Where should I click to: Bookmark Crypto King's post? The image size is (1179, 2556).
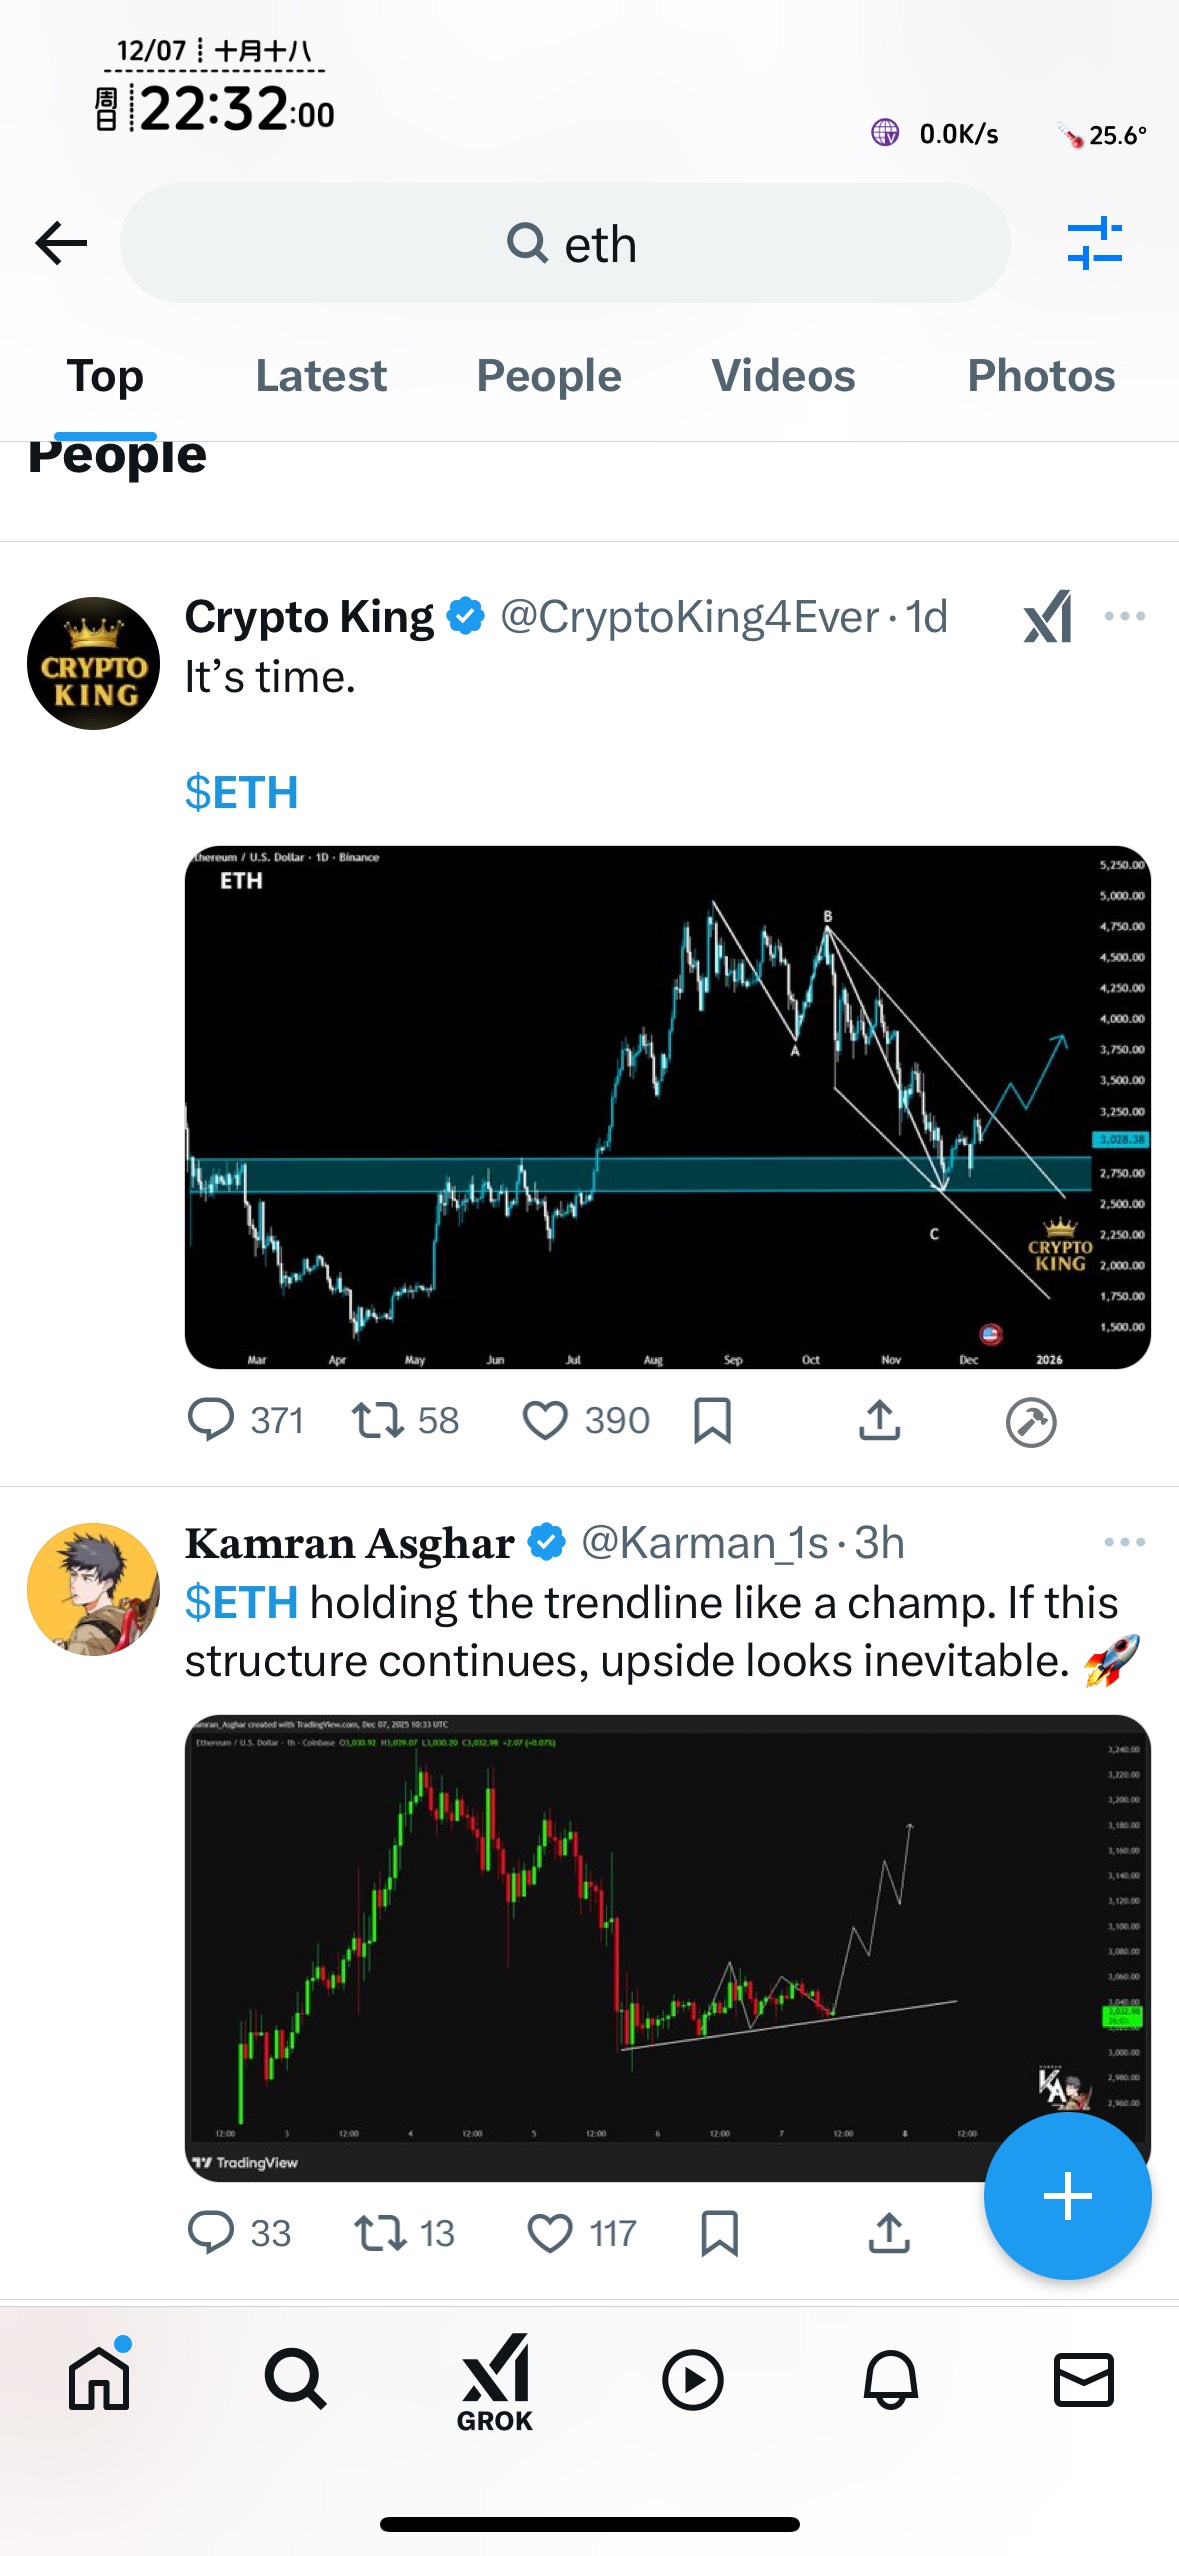712,1421
